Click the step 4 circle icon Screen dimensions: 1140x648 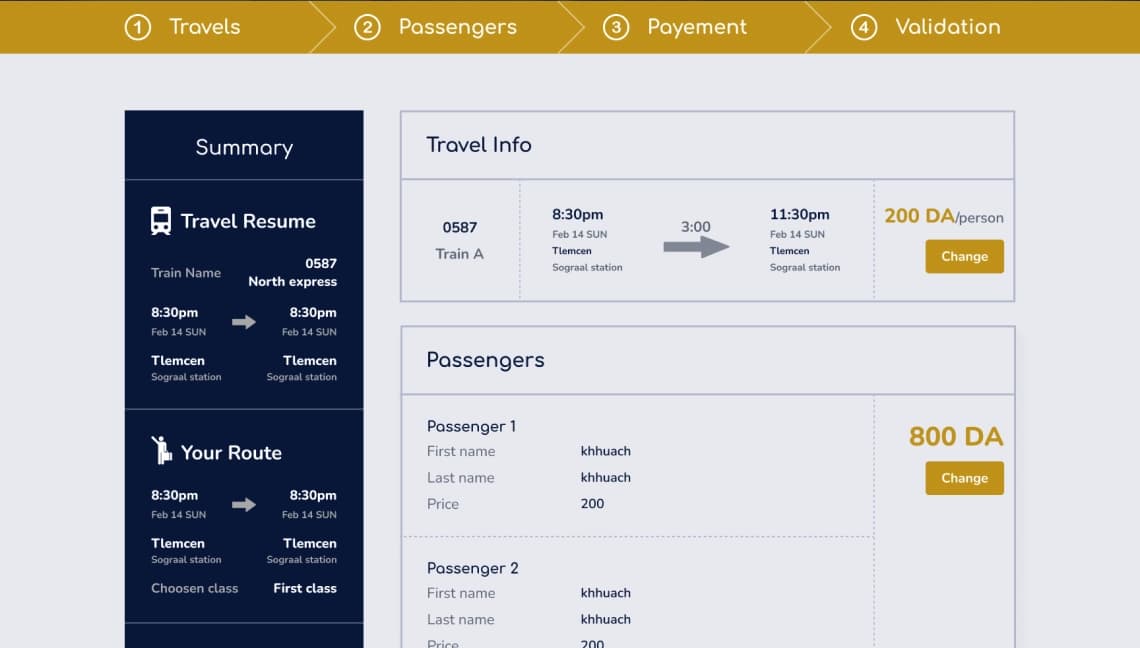[864, 28]
